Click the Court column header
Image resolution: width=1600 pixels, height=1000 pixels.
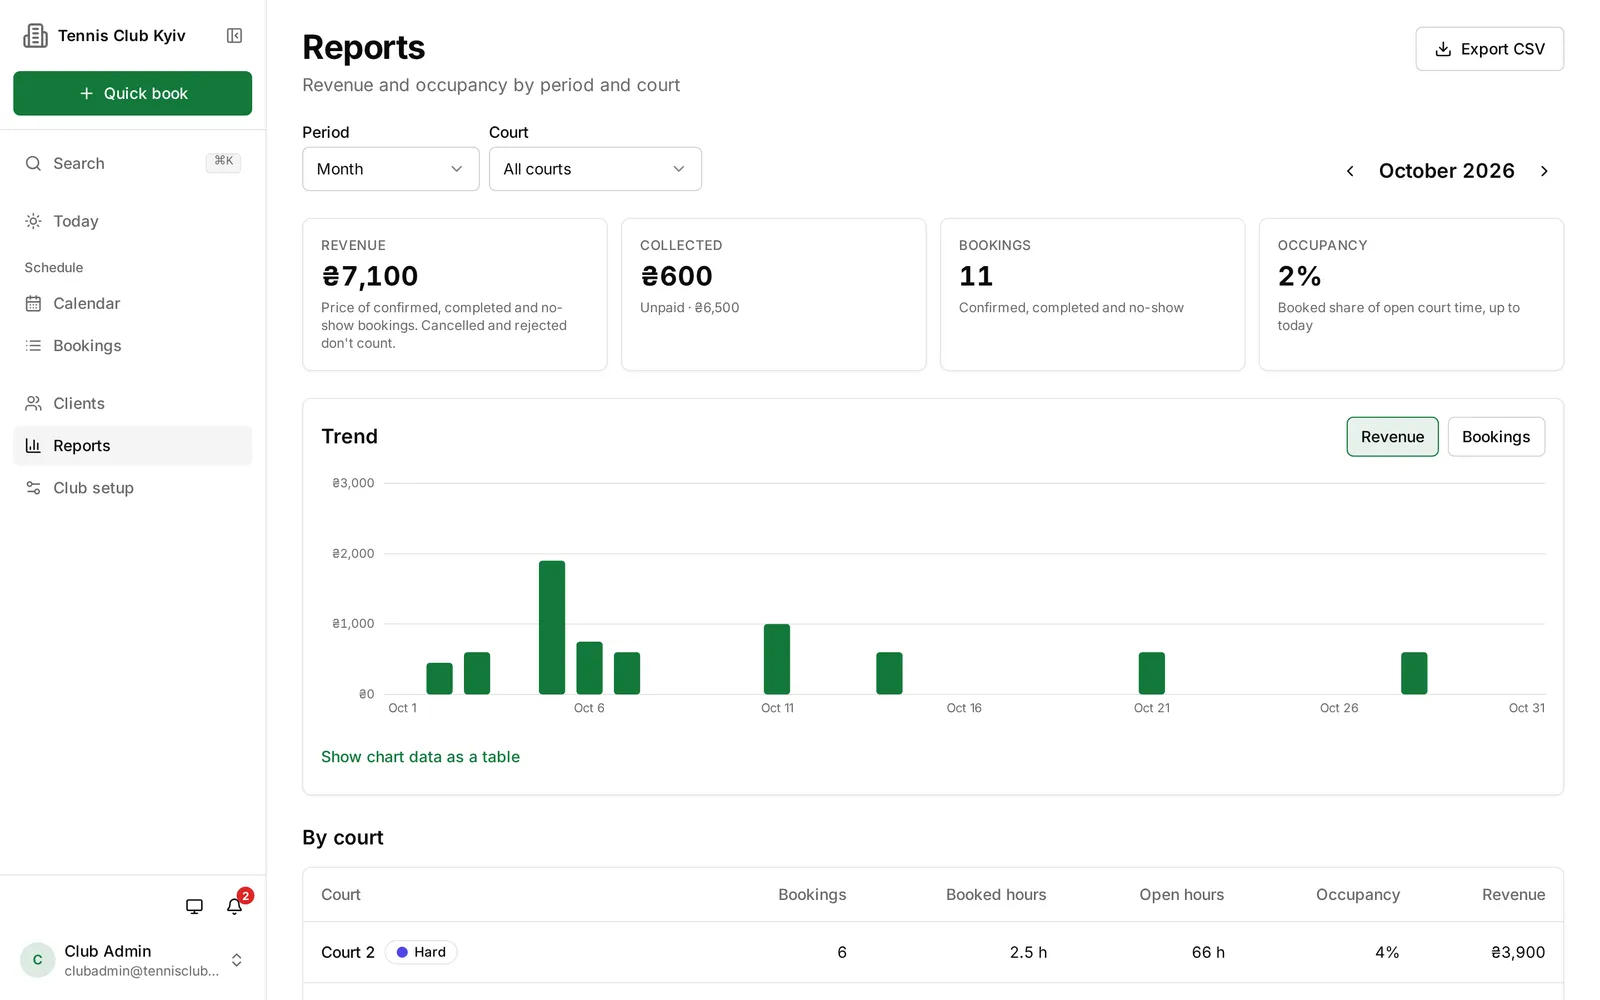tap(341, 895)
